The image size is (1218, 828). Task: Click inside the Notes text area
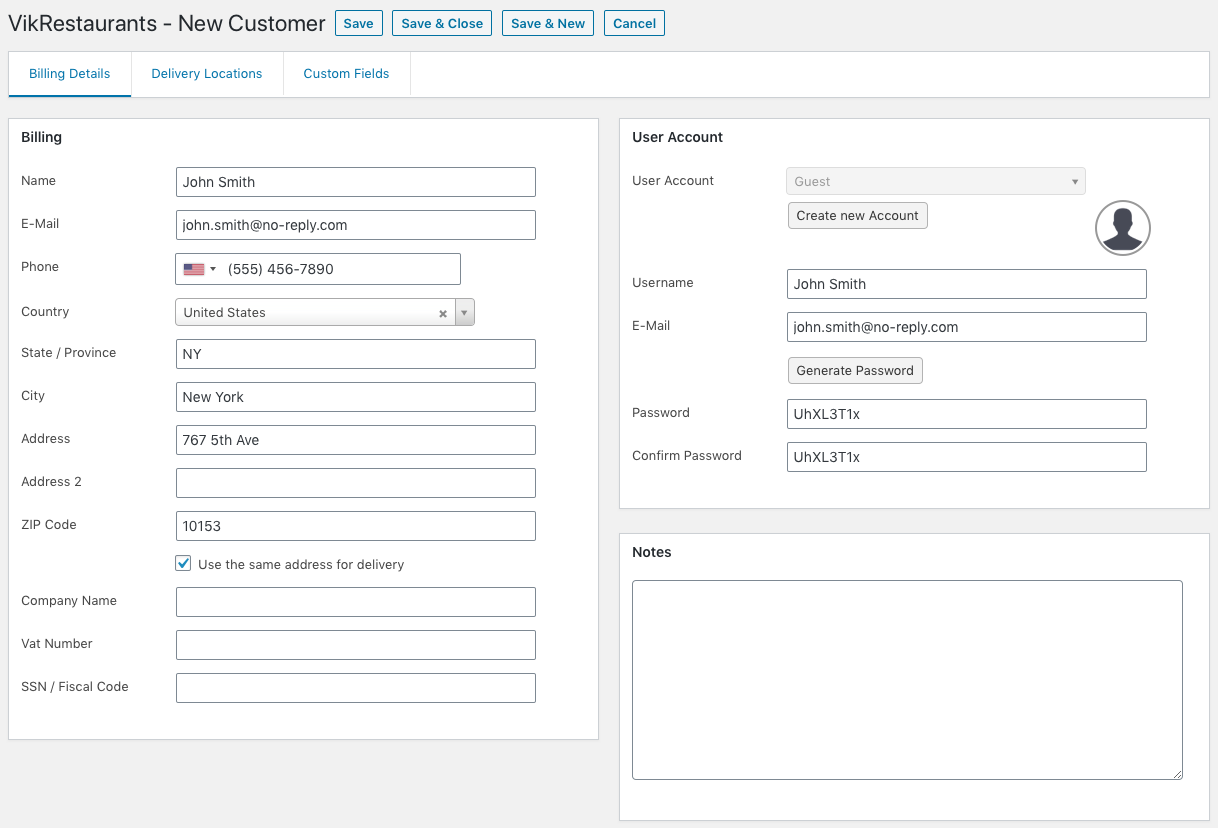click(907, 680)
